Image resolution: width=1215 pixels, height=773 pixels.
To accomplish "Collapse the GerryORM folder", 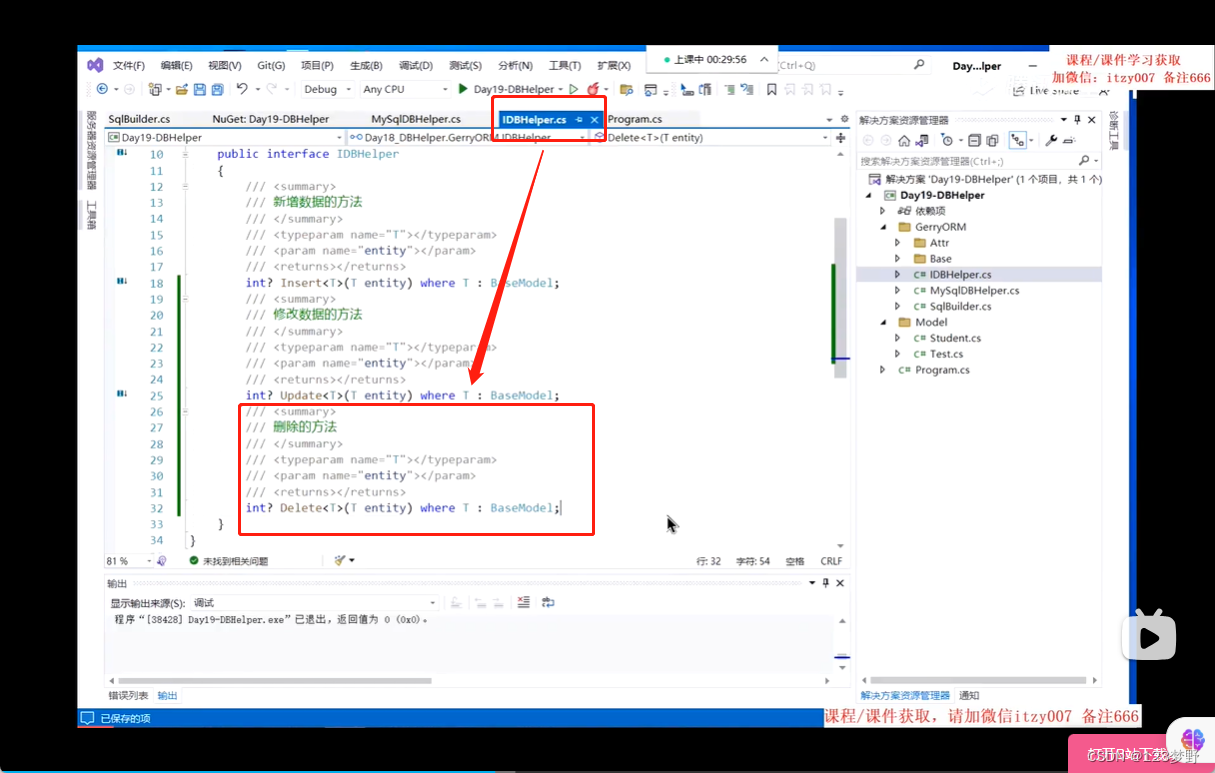I will [x=882, y=227].
